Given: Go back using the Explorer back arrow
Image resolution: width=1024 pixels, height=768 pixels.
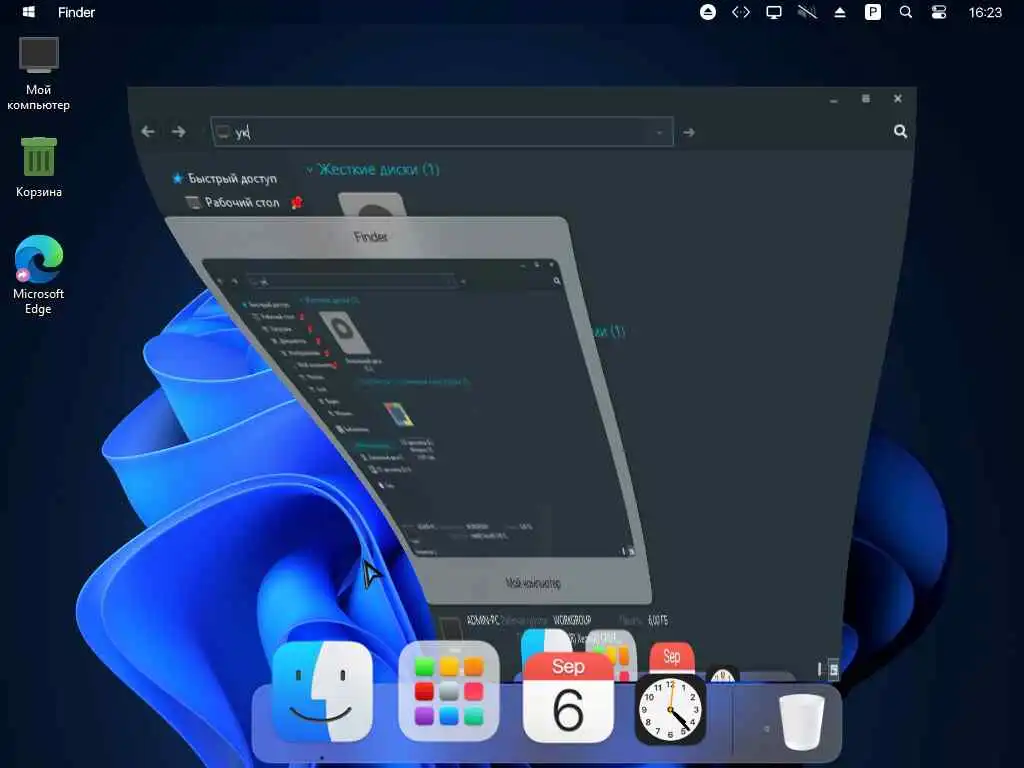Looking at the screenshot, I should (148, 131).
